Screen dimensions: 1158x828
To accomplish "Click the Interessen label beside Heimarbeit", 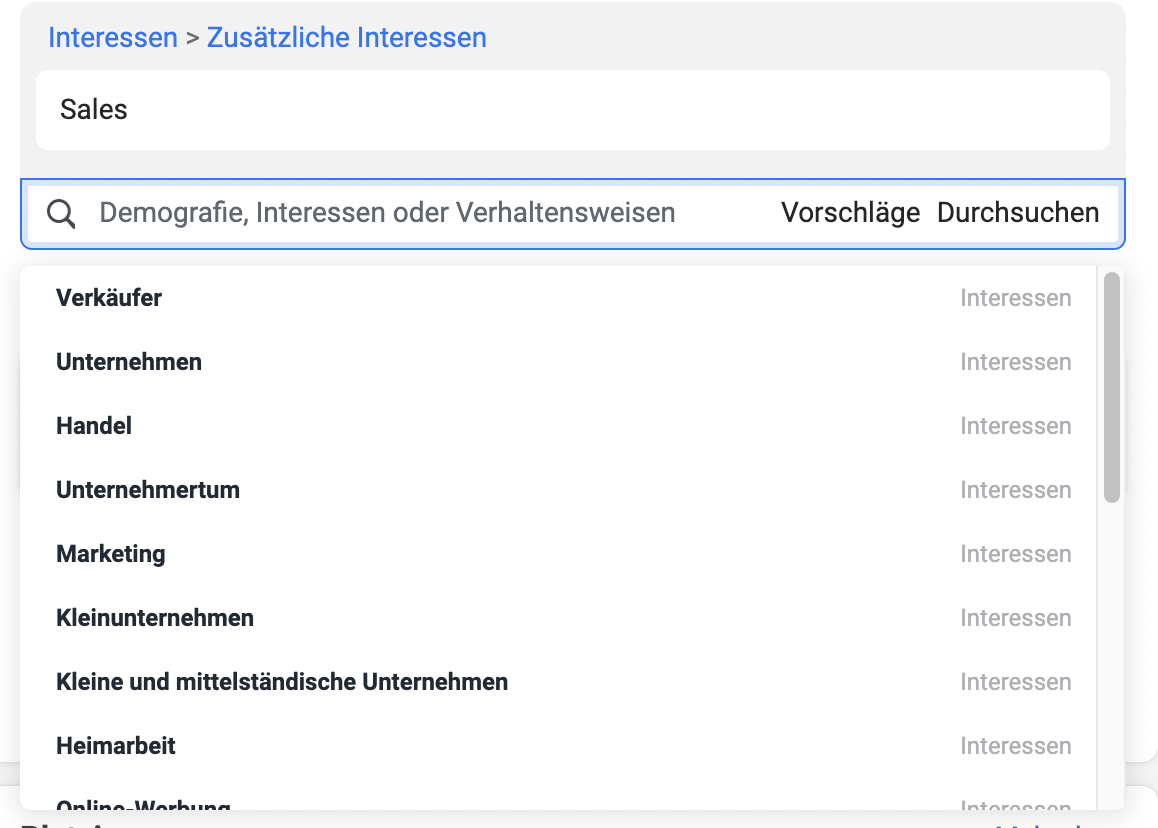I will 1015,746.
